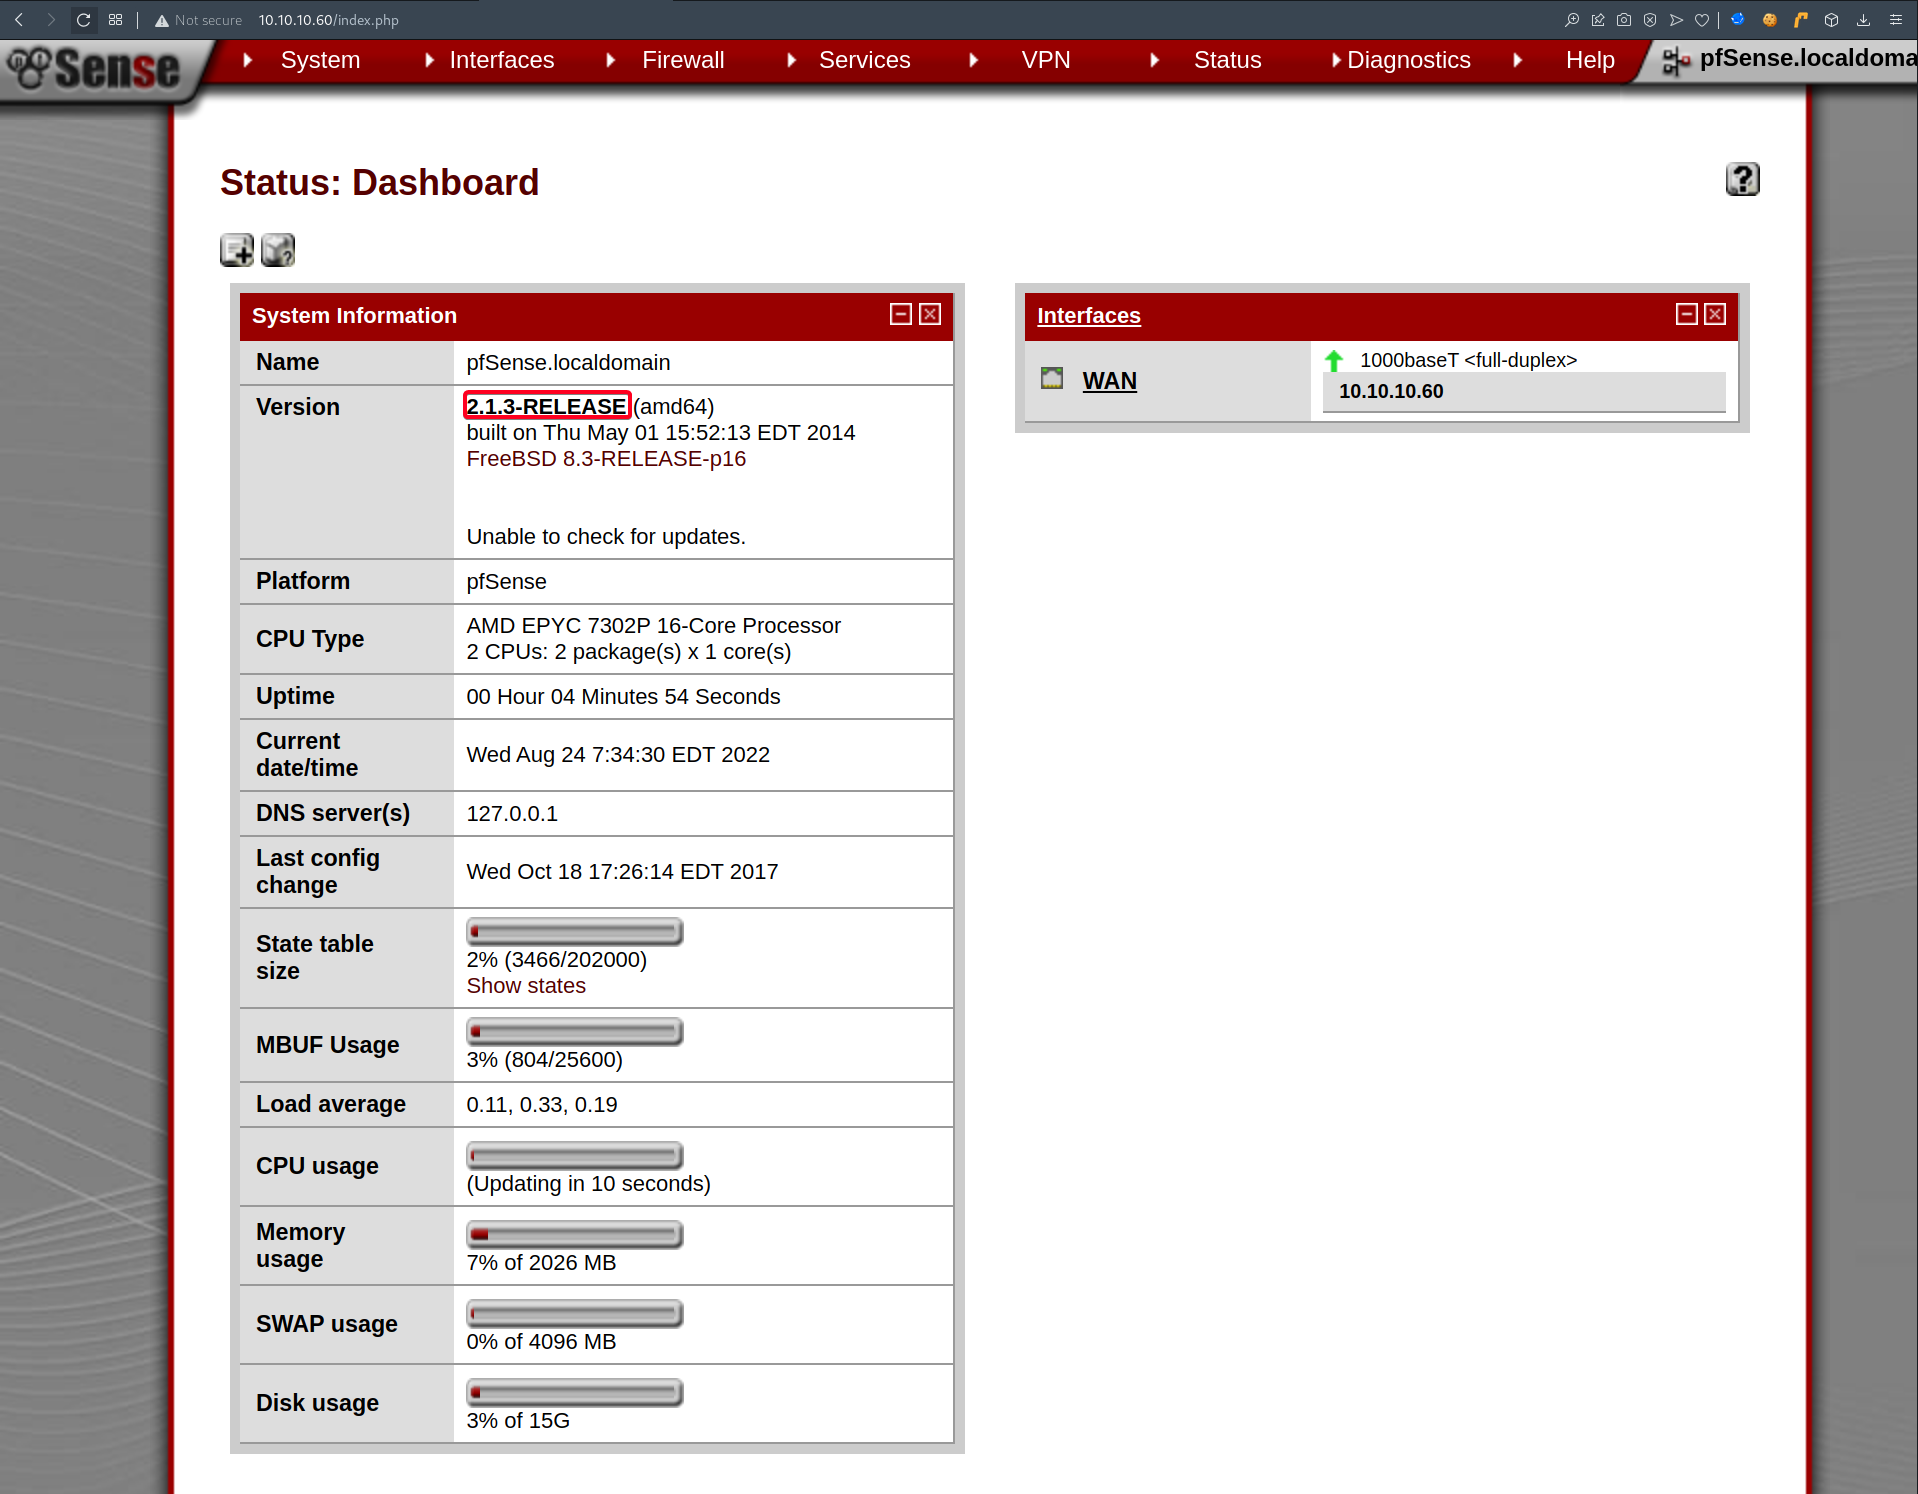Viewport: 1918px width, 1494px height.
Task: Open the Interfaces menu
Action: (x=501, y=60)
